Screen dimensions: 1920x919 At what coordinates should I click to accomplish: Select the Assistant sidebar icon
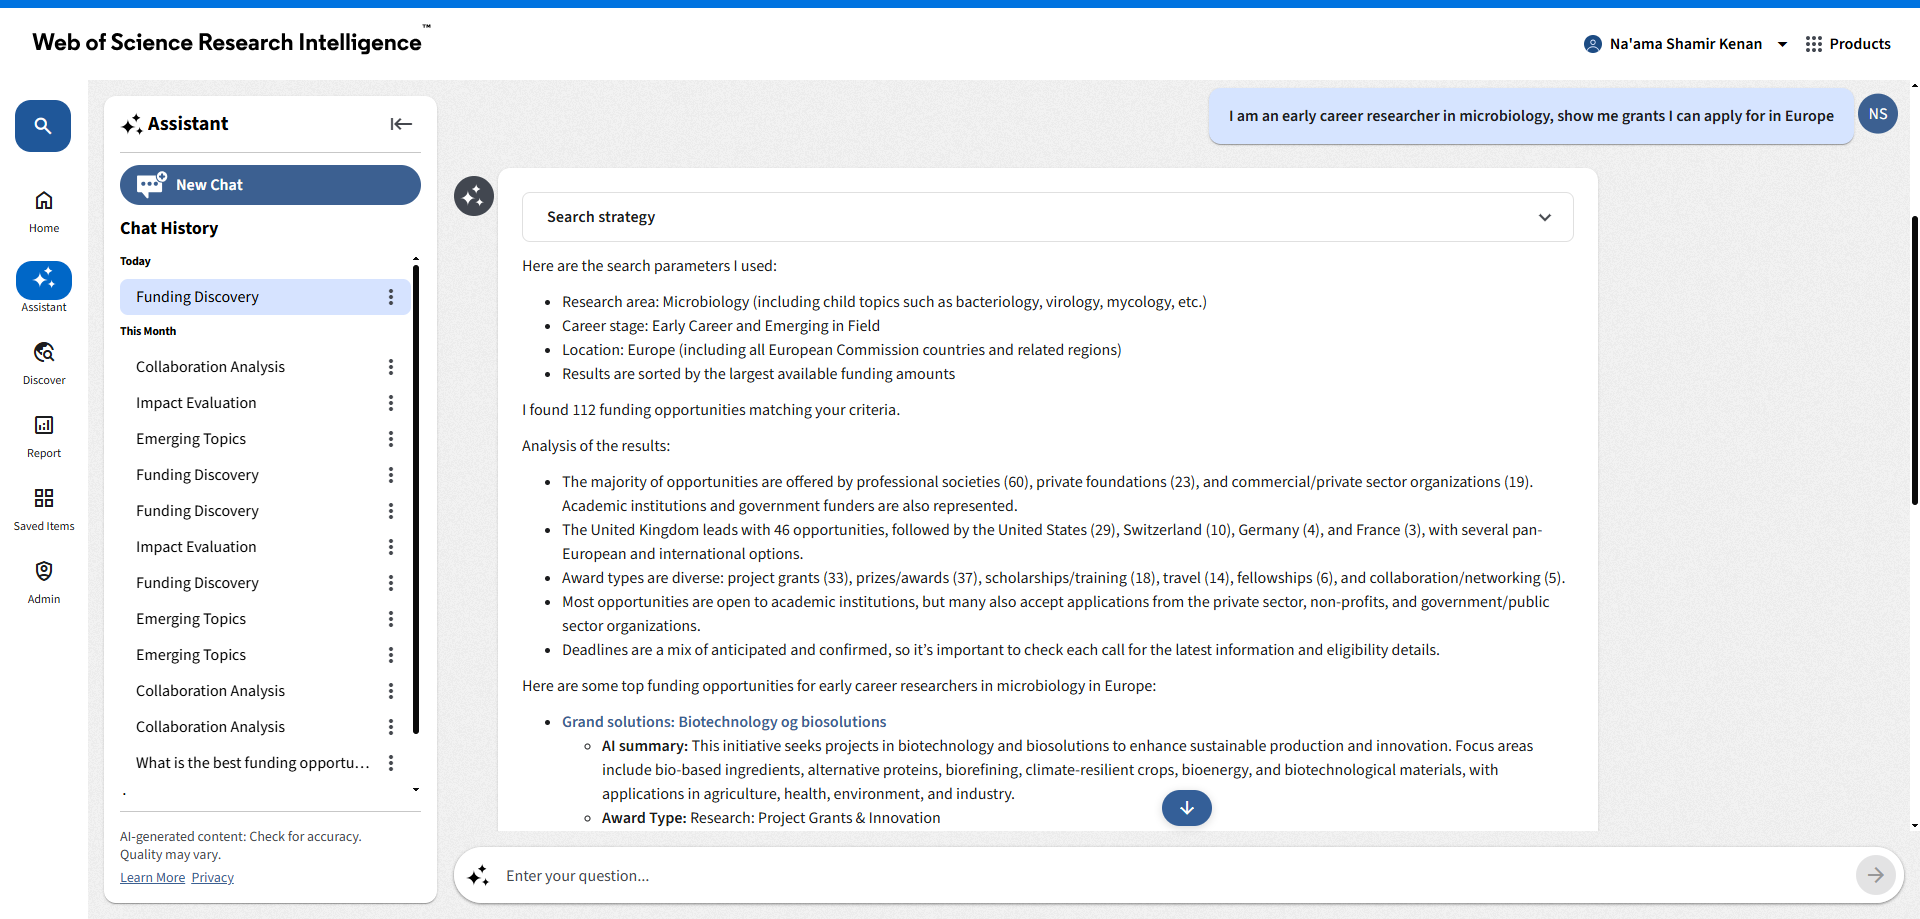(x=44, y=280)
